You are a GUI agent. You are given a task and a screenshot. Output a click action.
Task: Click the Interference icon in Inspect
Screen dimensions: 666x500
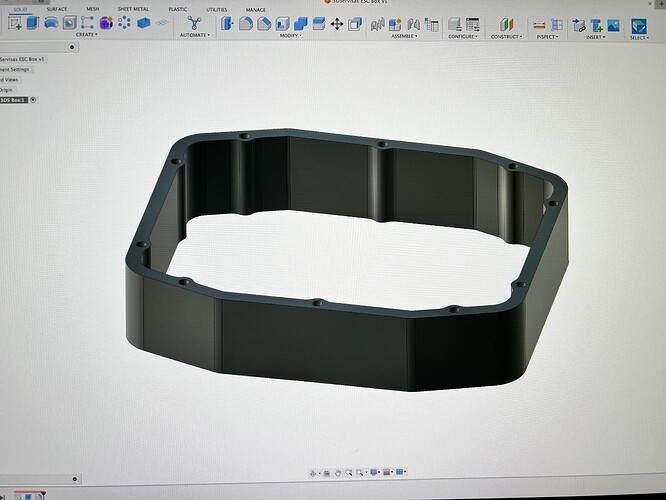click(x=557, y=25)
